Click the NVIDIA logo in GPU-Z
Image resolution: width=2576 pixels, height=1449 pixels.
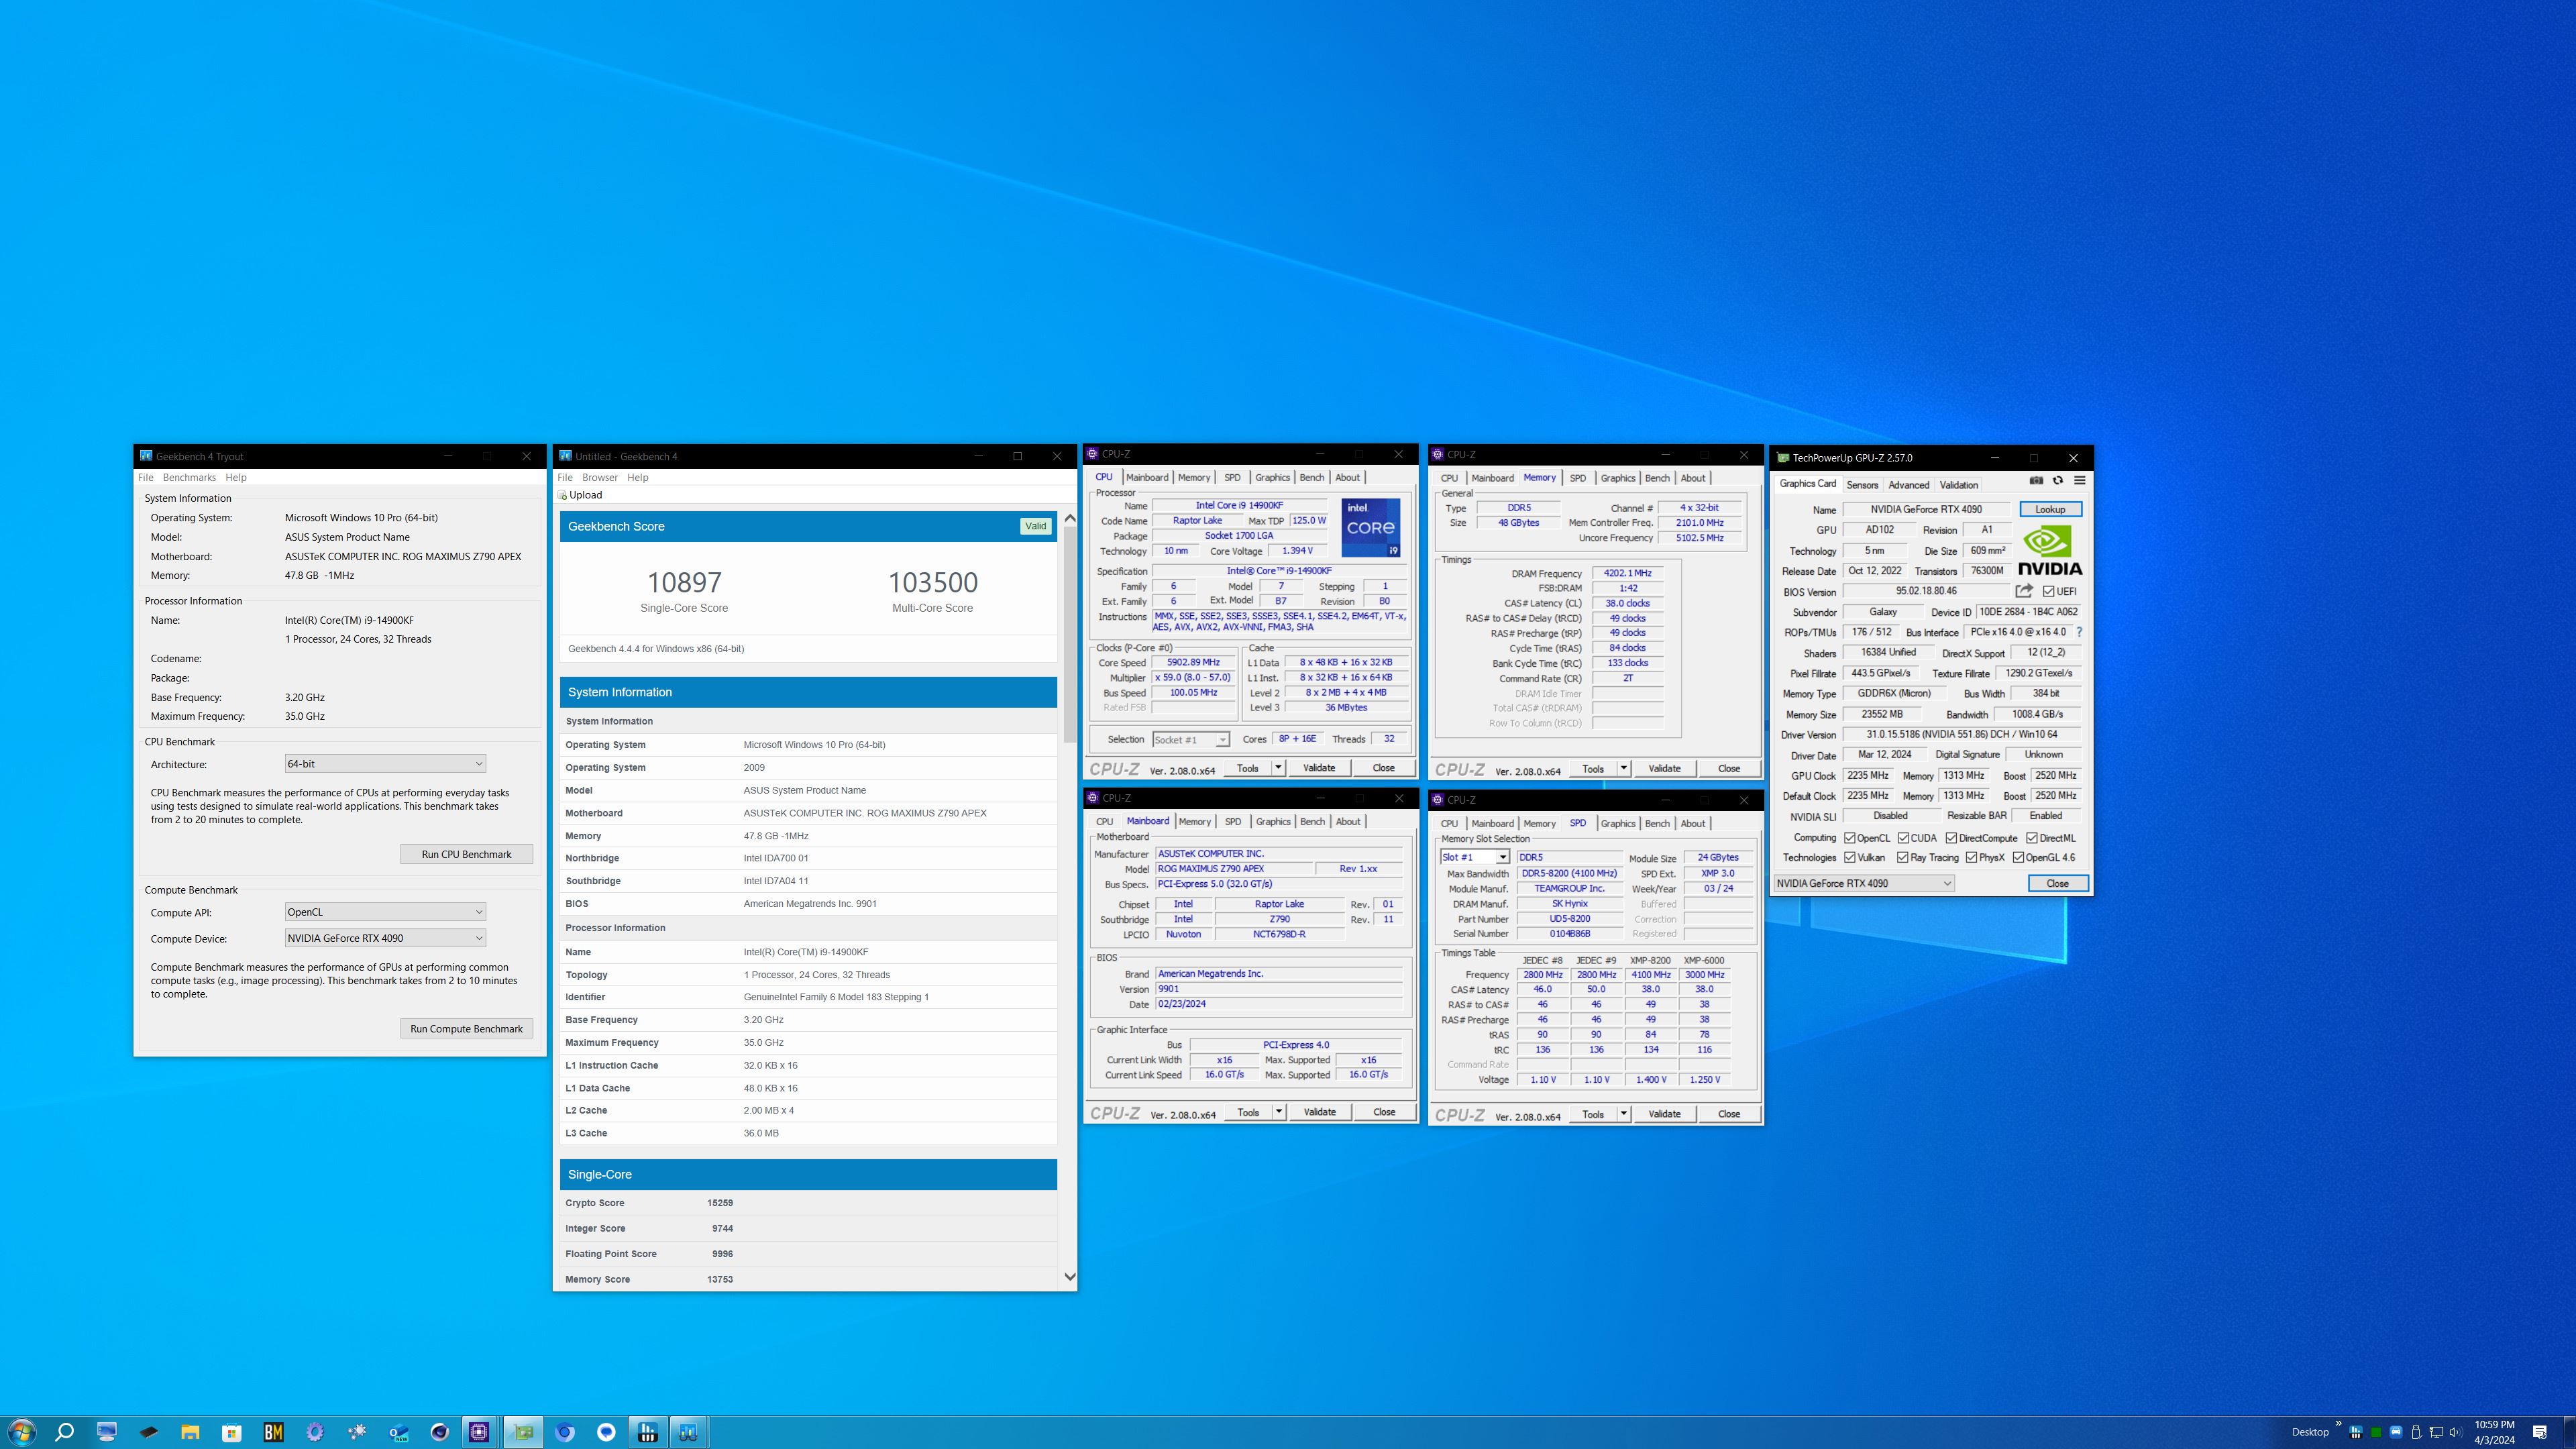tap(2050, 552)
